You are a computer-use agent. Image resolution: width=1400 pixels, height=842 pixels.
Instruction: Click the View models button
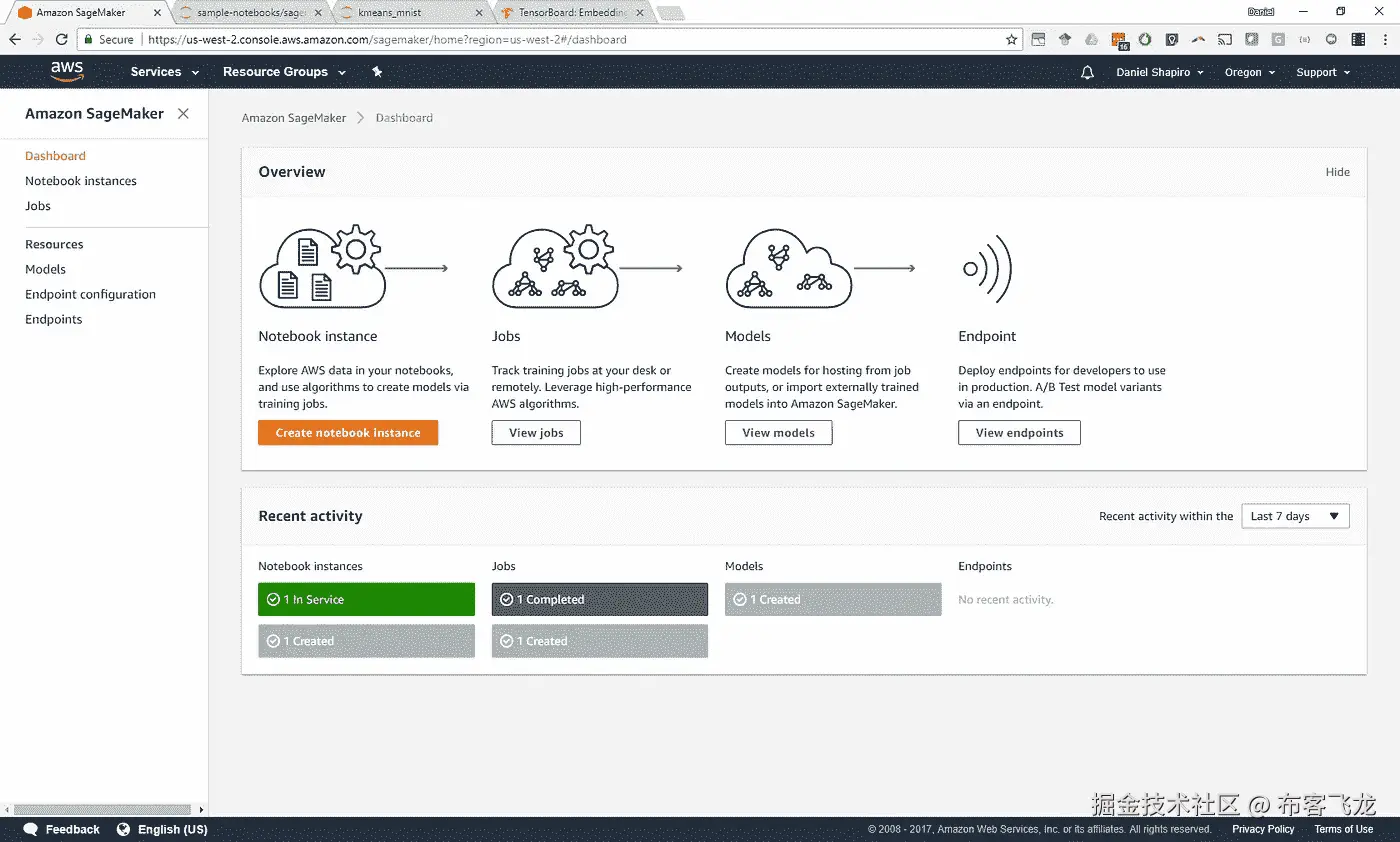click(x=778, y=433)
